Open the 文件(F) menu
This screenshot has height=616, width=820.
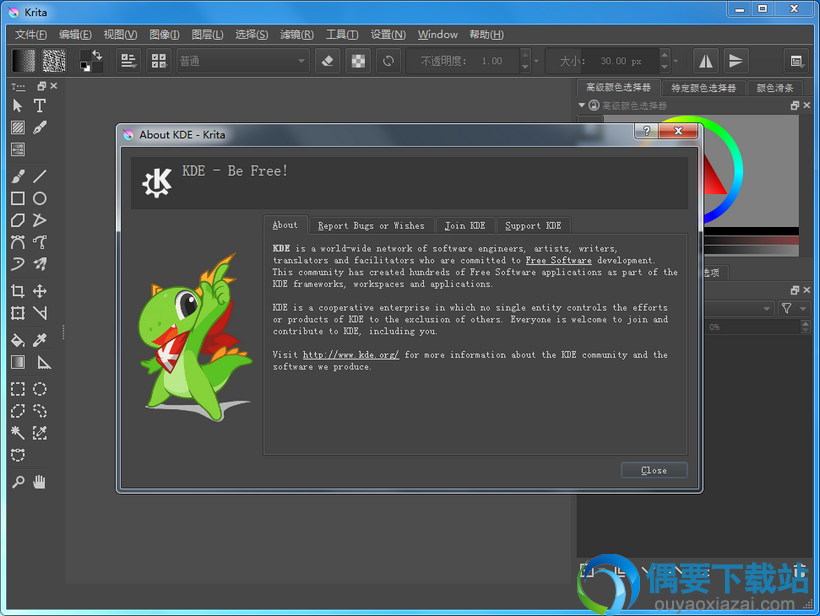click(31, 35)
